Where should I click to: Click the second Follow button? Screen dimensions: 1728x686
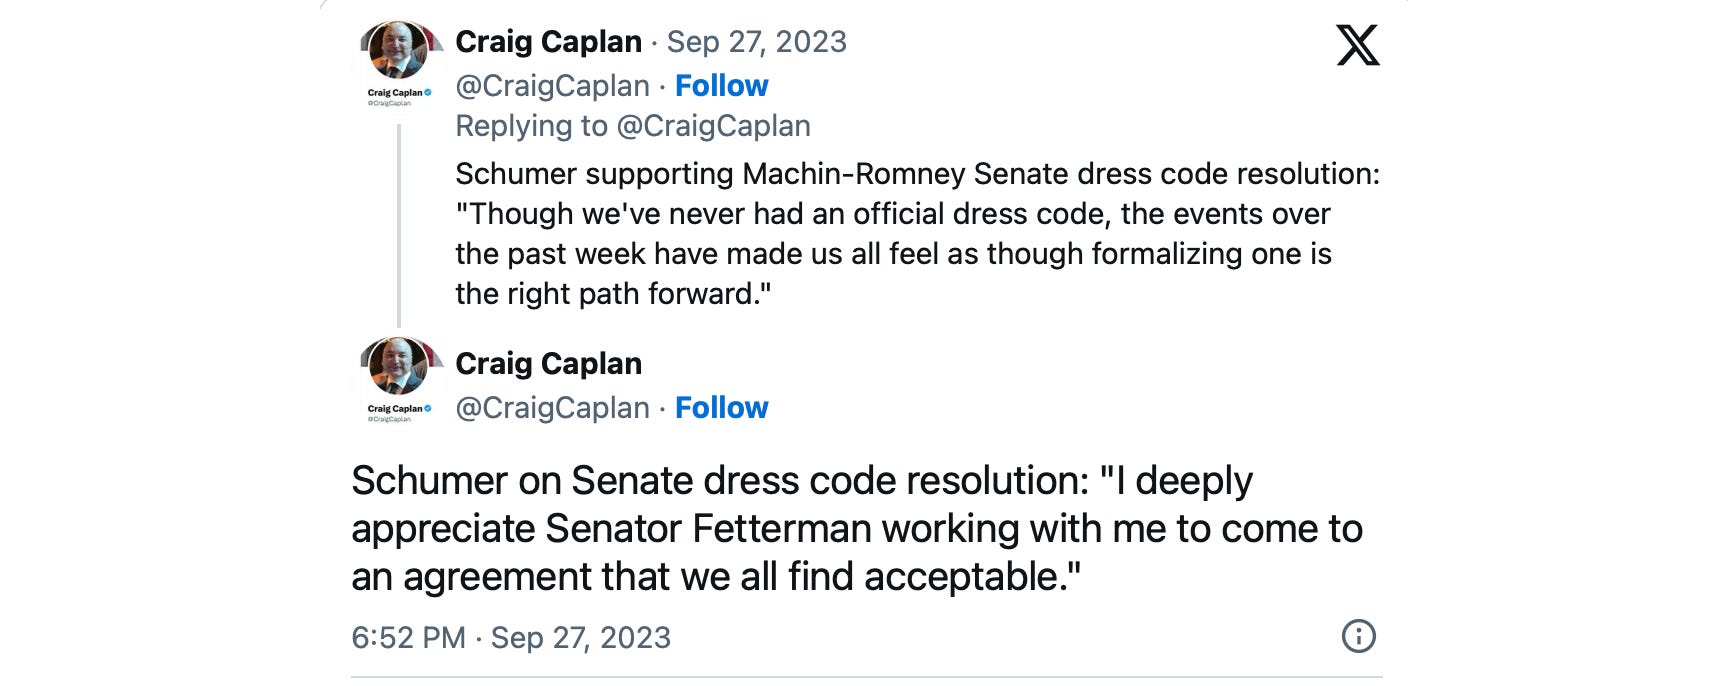coord(722,408)
